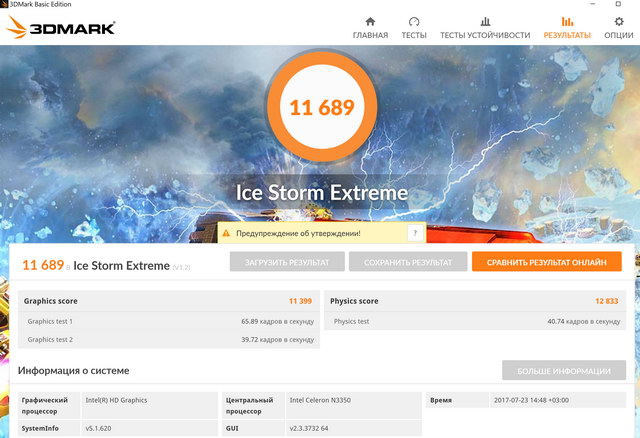Click СРАВНИТЬ РЕЗУЛЬТАТ ОНЛАЙН button
Viewport: 640px width, 438px height.
tap(547, 262)
